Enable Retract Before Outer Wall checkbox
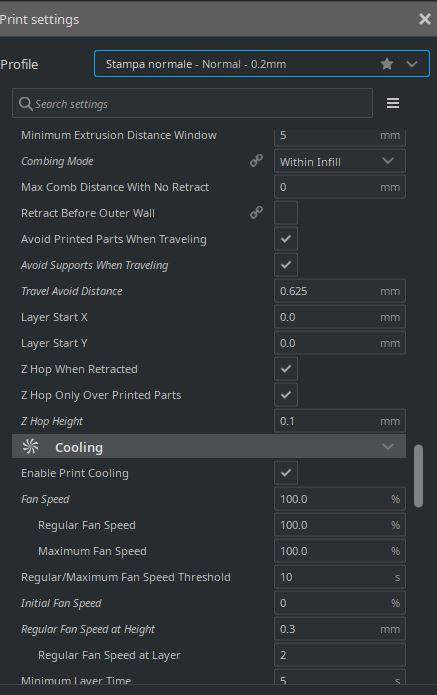Viewport: 437px width, 695px height. 286,213
